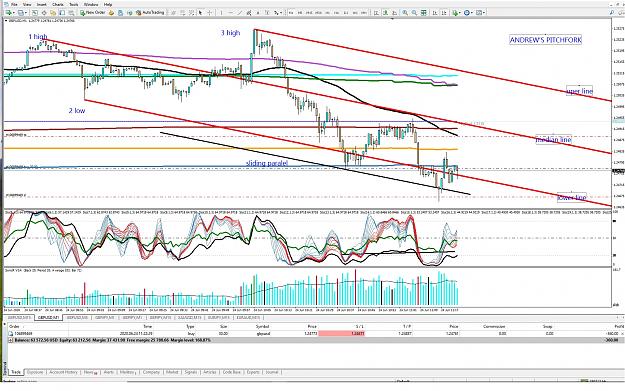Screen dimensions: 625x391
Task: Toggle the Chart Shift icon
Action: tap(444, 13)
